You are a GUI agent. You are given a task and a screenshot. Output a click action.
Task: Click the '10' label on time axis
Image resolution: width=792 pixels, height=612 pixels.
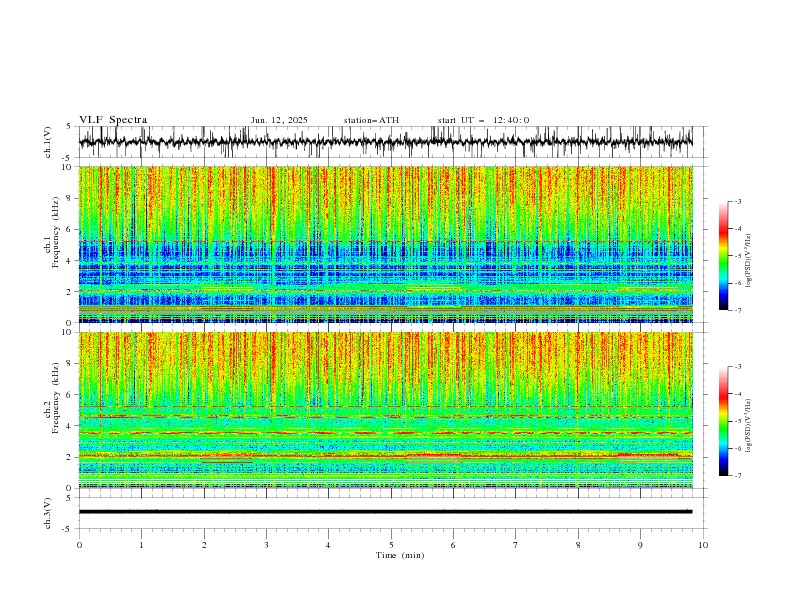(x=703, y=545)
